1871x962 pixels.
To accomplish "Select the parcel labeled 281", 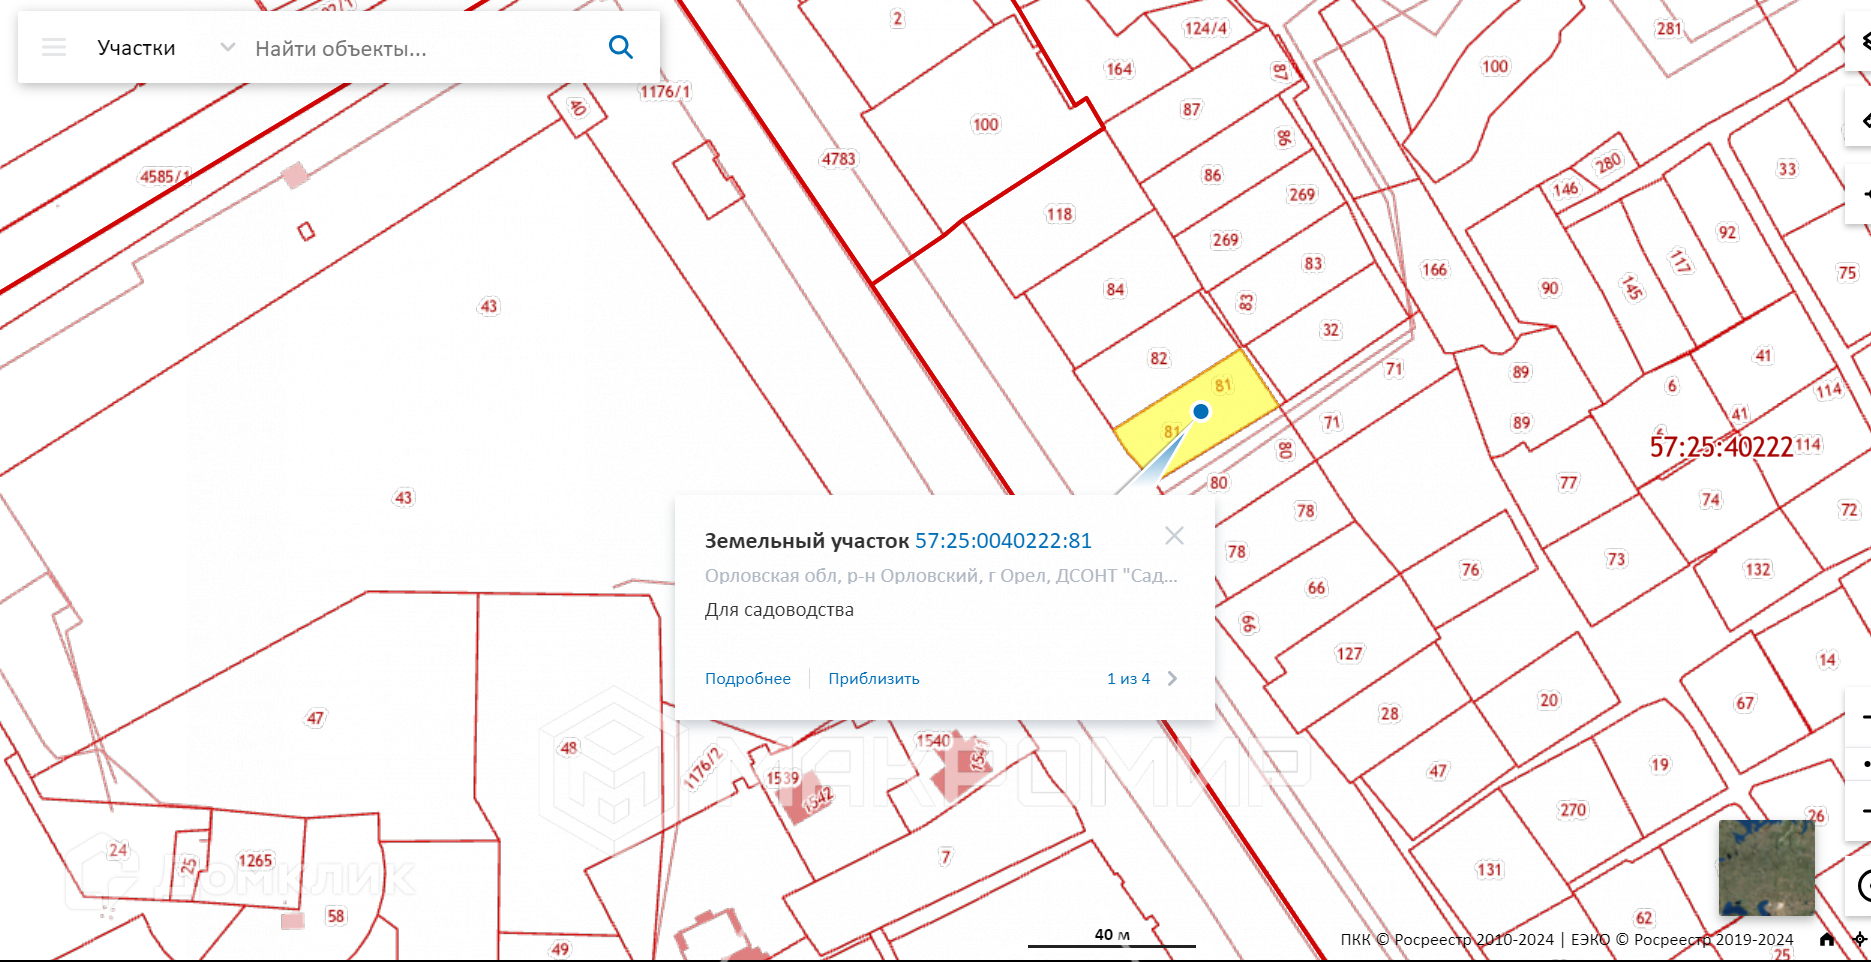I will 1669,29.
